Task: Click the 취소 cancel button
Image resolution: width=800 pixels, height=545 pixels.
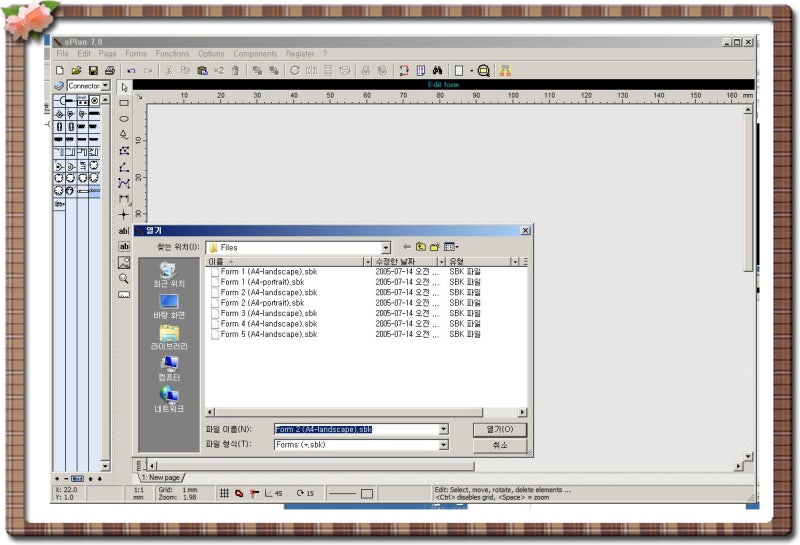Action: [x=500, y=445]
